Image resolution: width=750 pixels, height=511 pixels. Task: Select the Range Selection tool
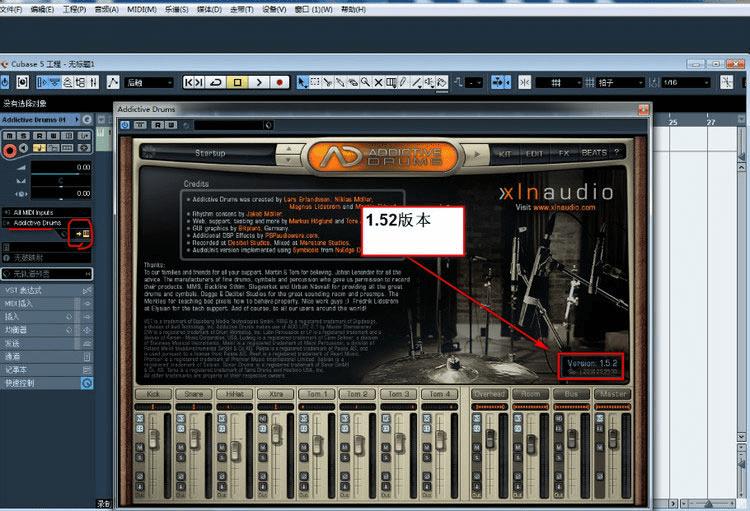coord(315,82)
